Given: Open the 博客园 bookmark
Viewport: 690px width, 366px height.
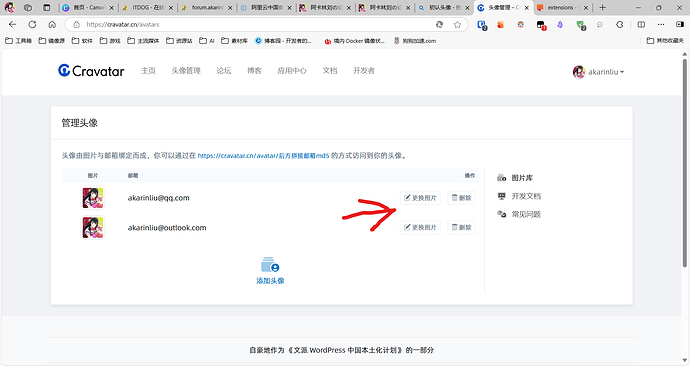Looking at the screenshot, I should click(x=283, y=41).
